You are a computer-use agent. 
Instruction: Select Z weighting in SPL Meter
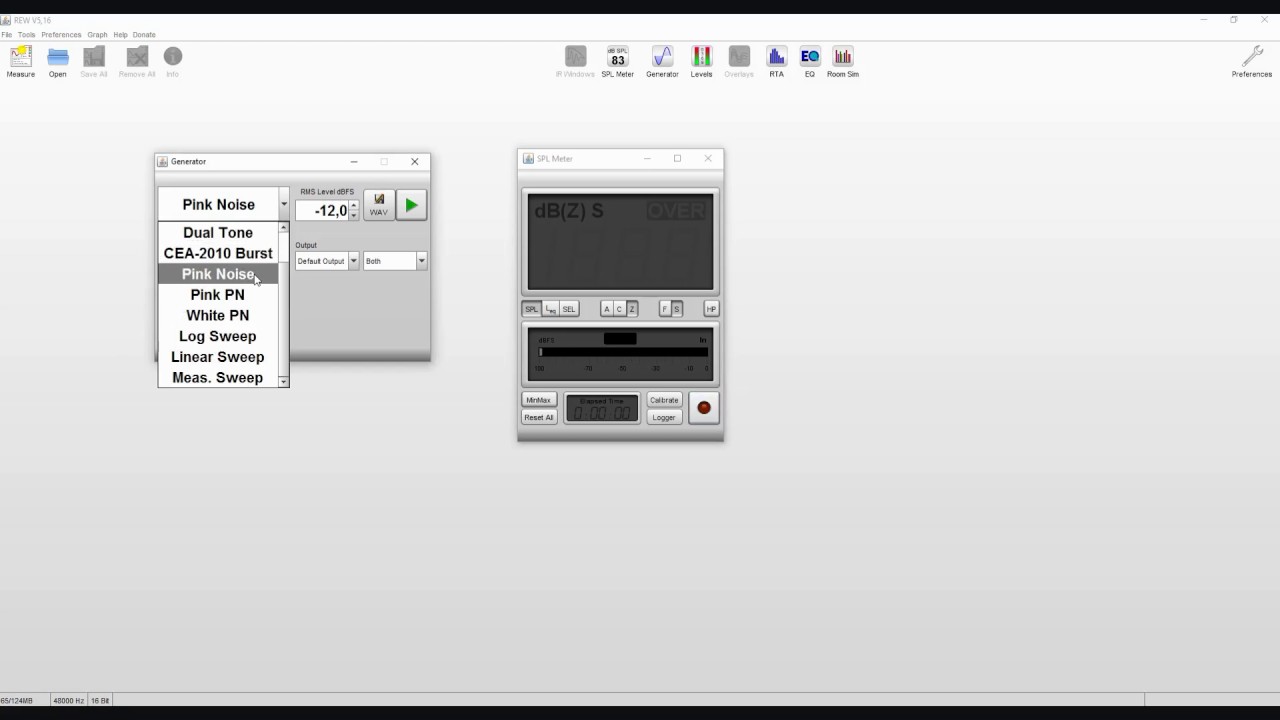click(x=632, y=309)
